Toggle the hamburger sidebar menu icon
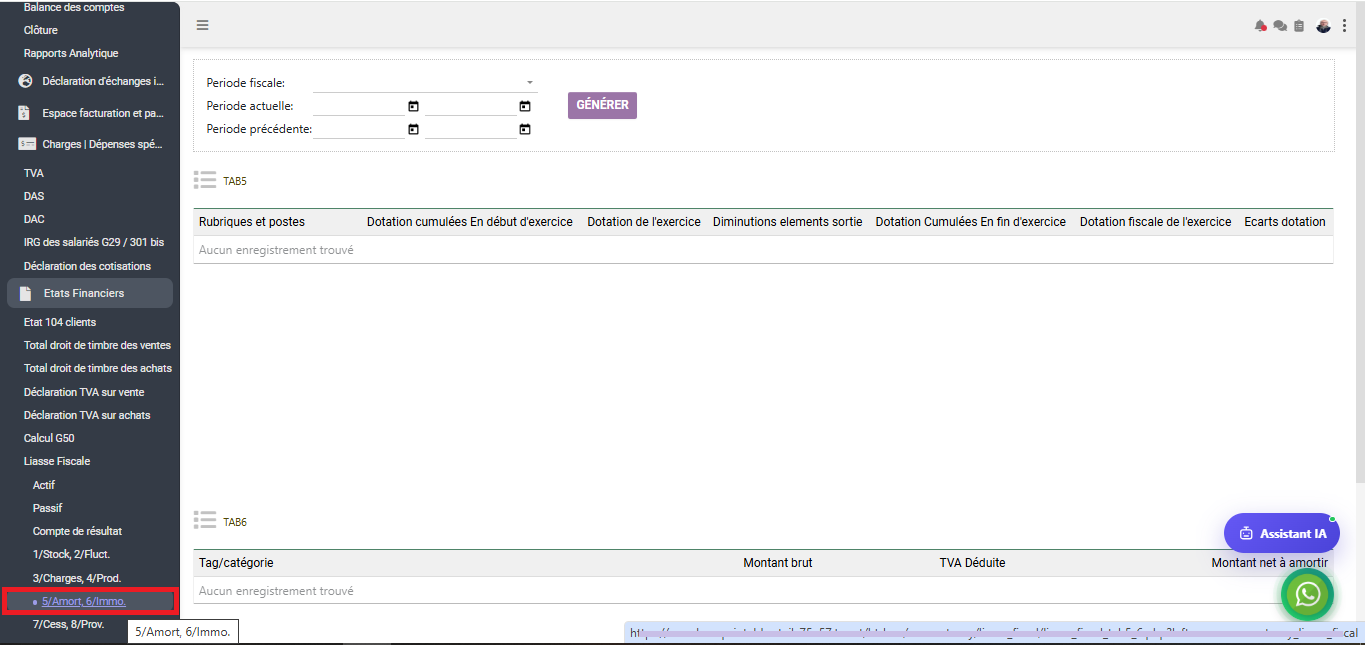This screenshot has height=645, width=1365. click(x=203, y=26)
